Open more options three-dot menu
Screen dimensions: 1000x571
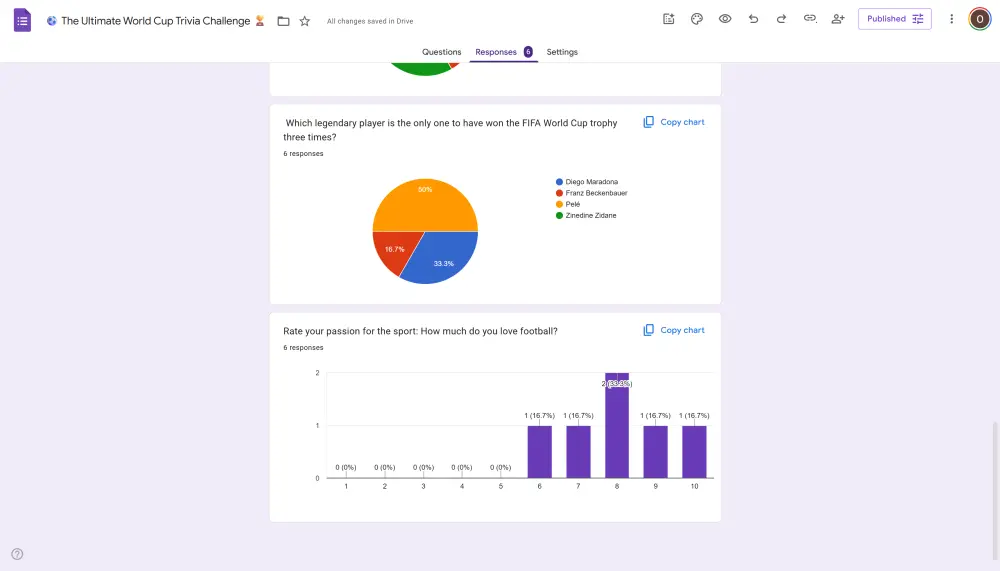click(x=952, y=19)
